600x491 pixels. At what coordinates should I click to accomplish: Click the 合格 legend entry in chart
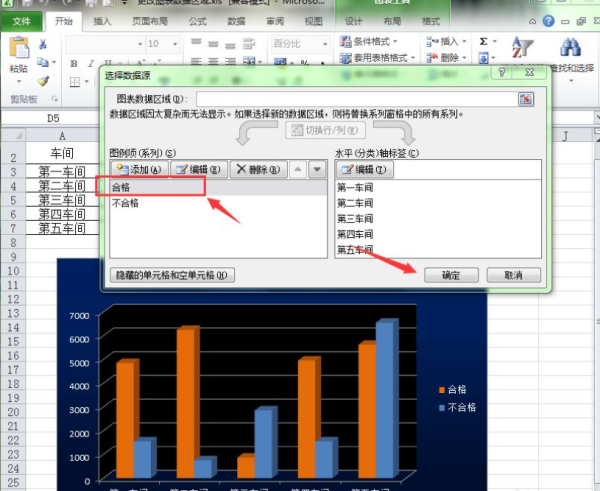453,390
